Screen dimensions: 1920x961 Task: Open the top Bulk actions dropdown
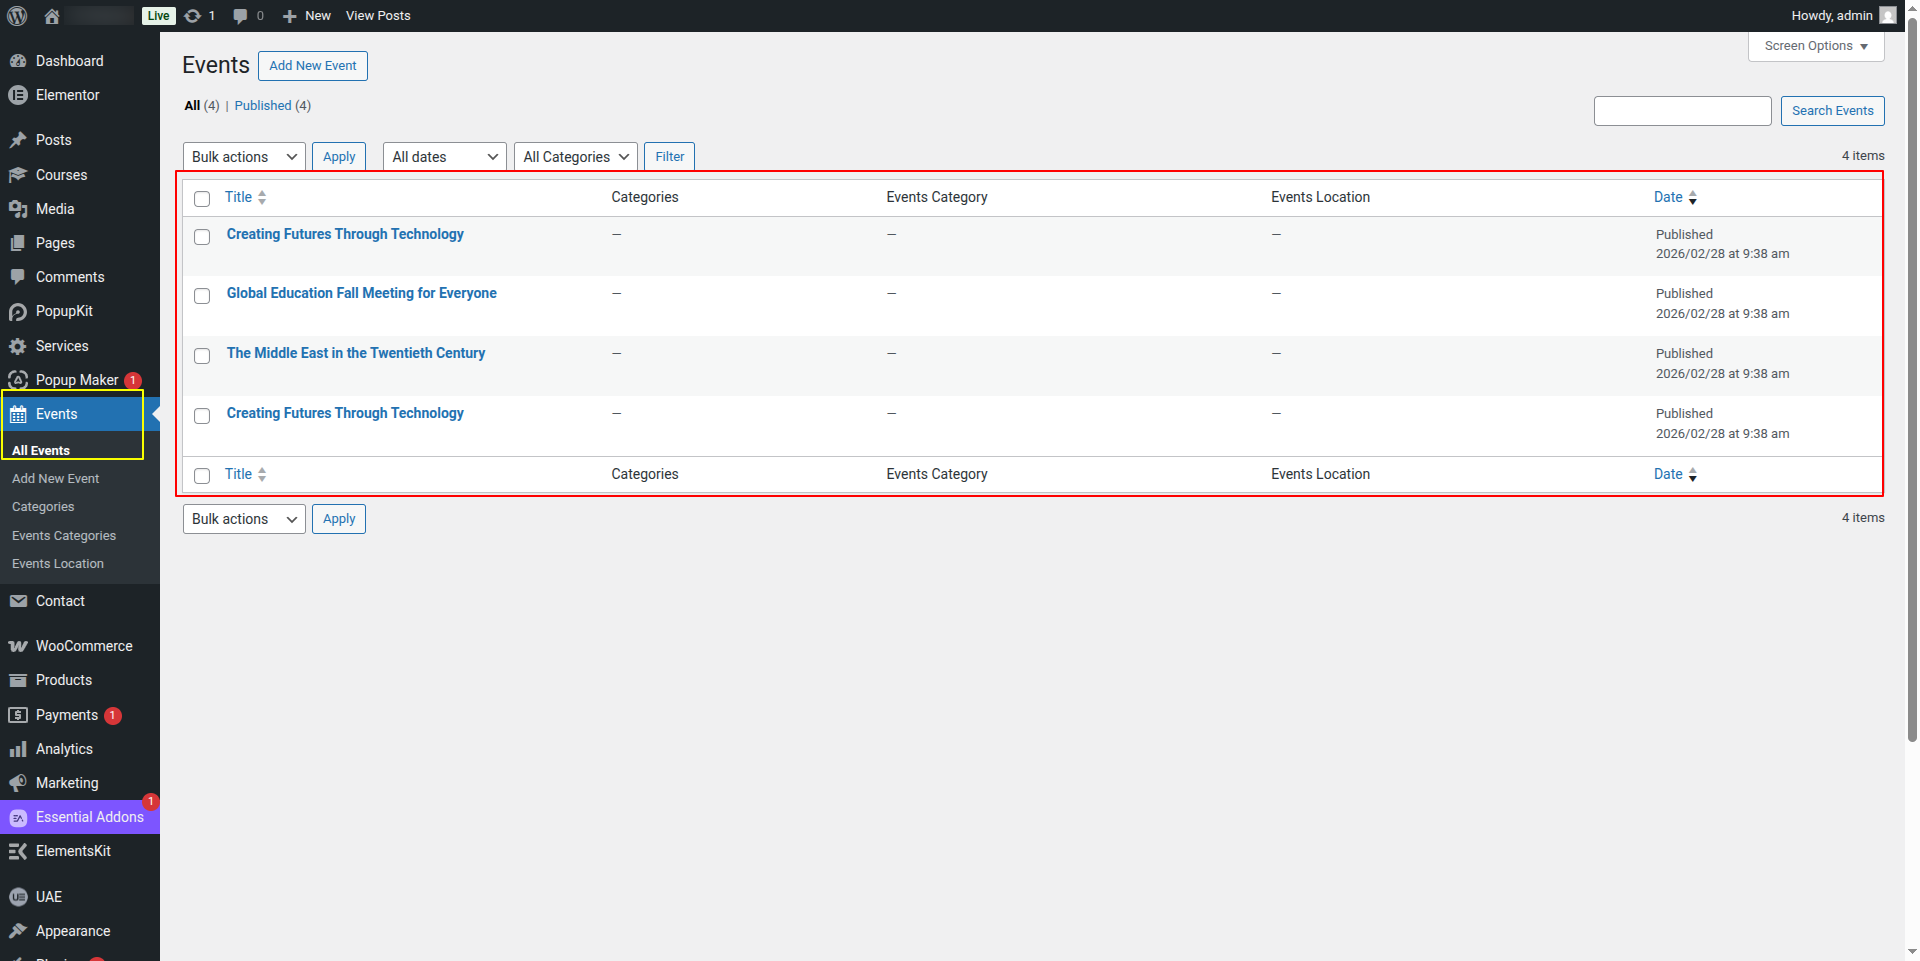click(x=244, y=157)
